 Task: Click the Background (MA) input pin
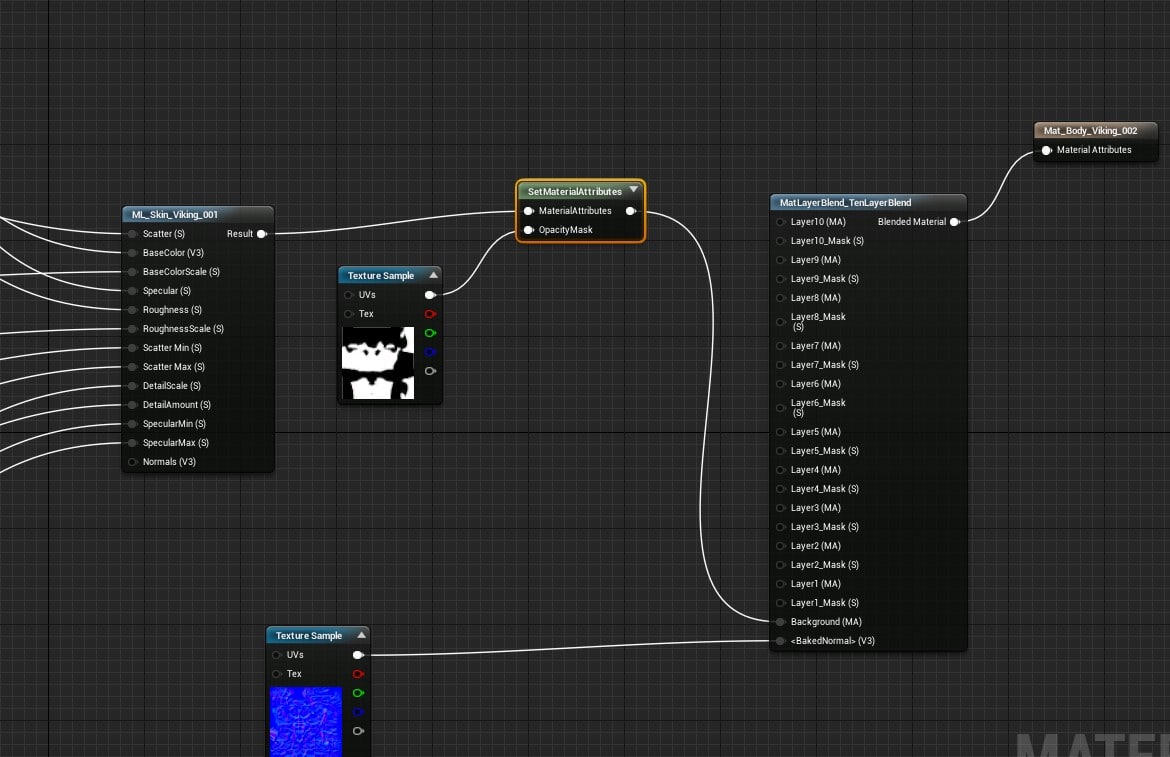(x=780, y=622)
